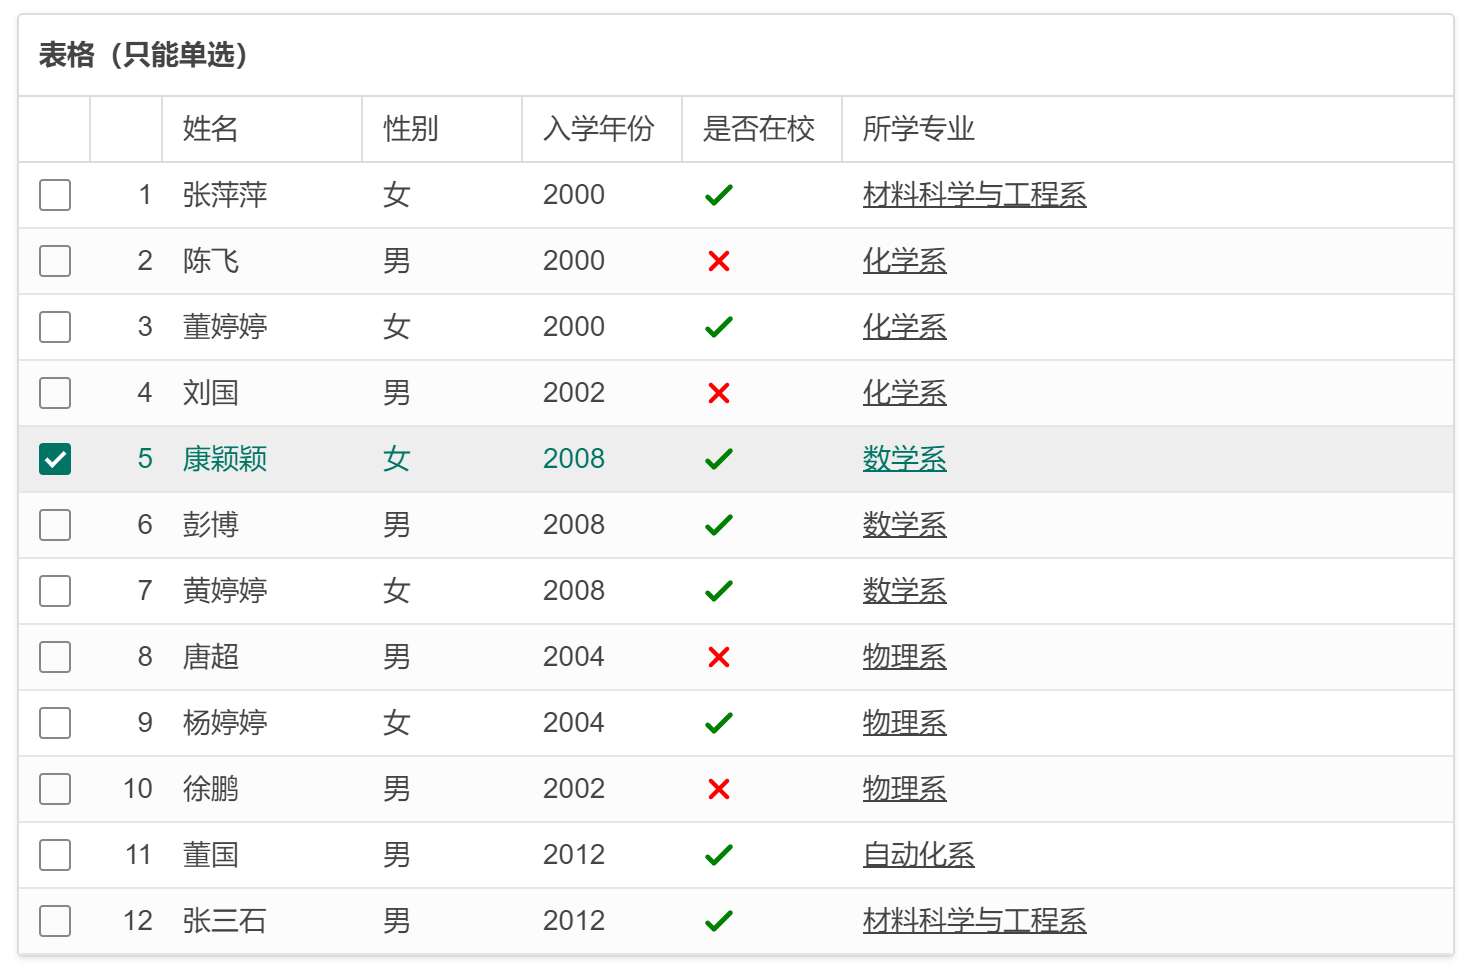Tick the checkbox for 张三石
The height and width of the screenshot is (977, 1476).
pos(55,921)
